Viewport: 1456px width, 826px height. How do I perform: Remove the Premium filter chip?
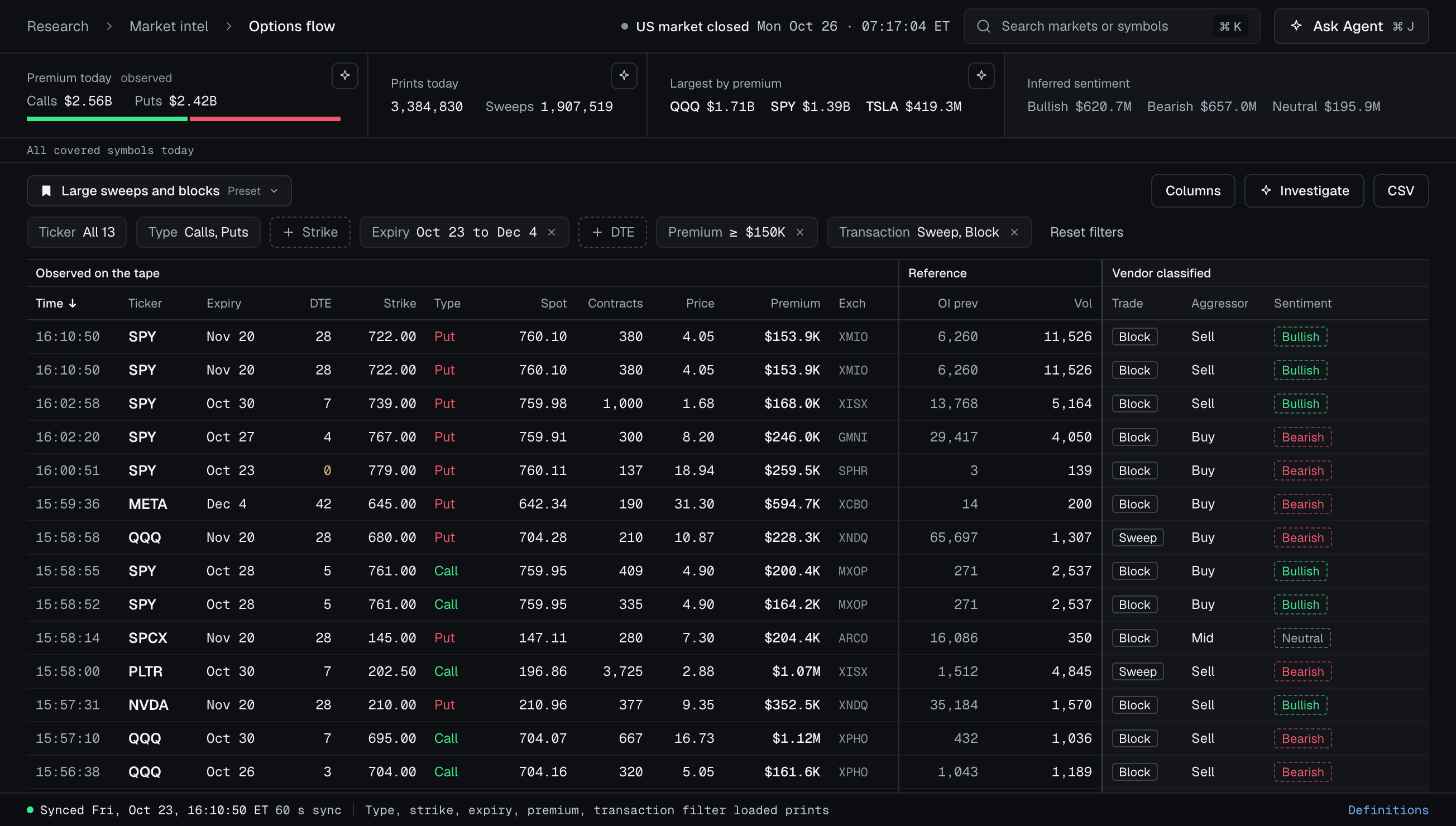click(800, 232)
